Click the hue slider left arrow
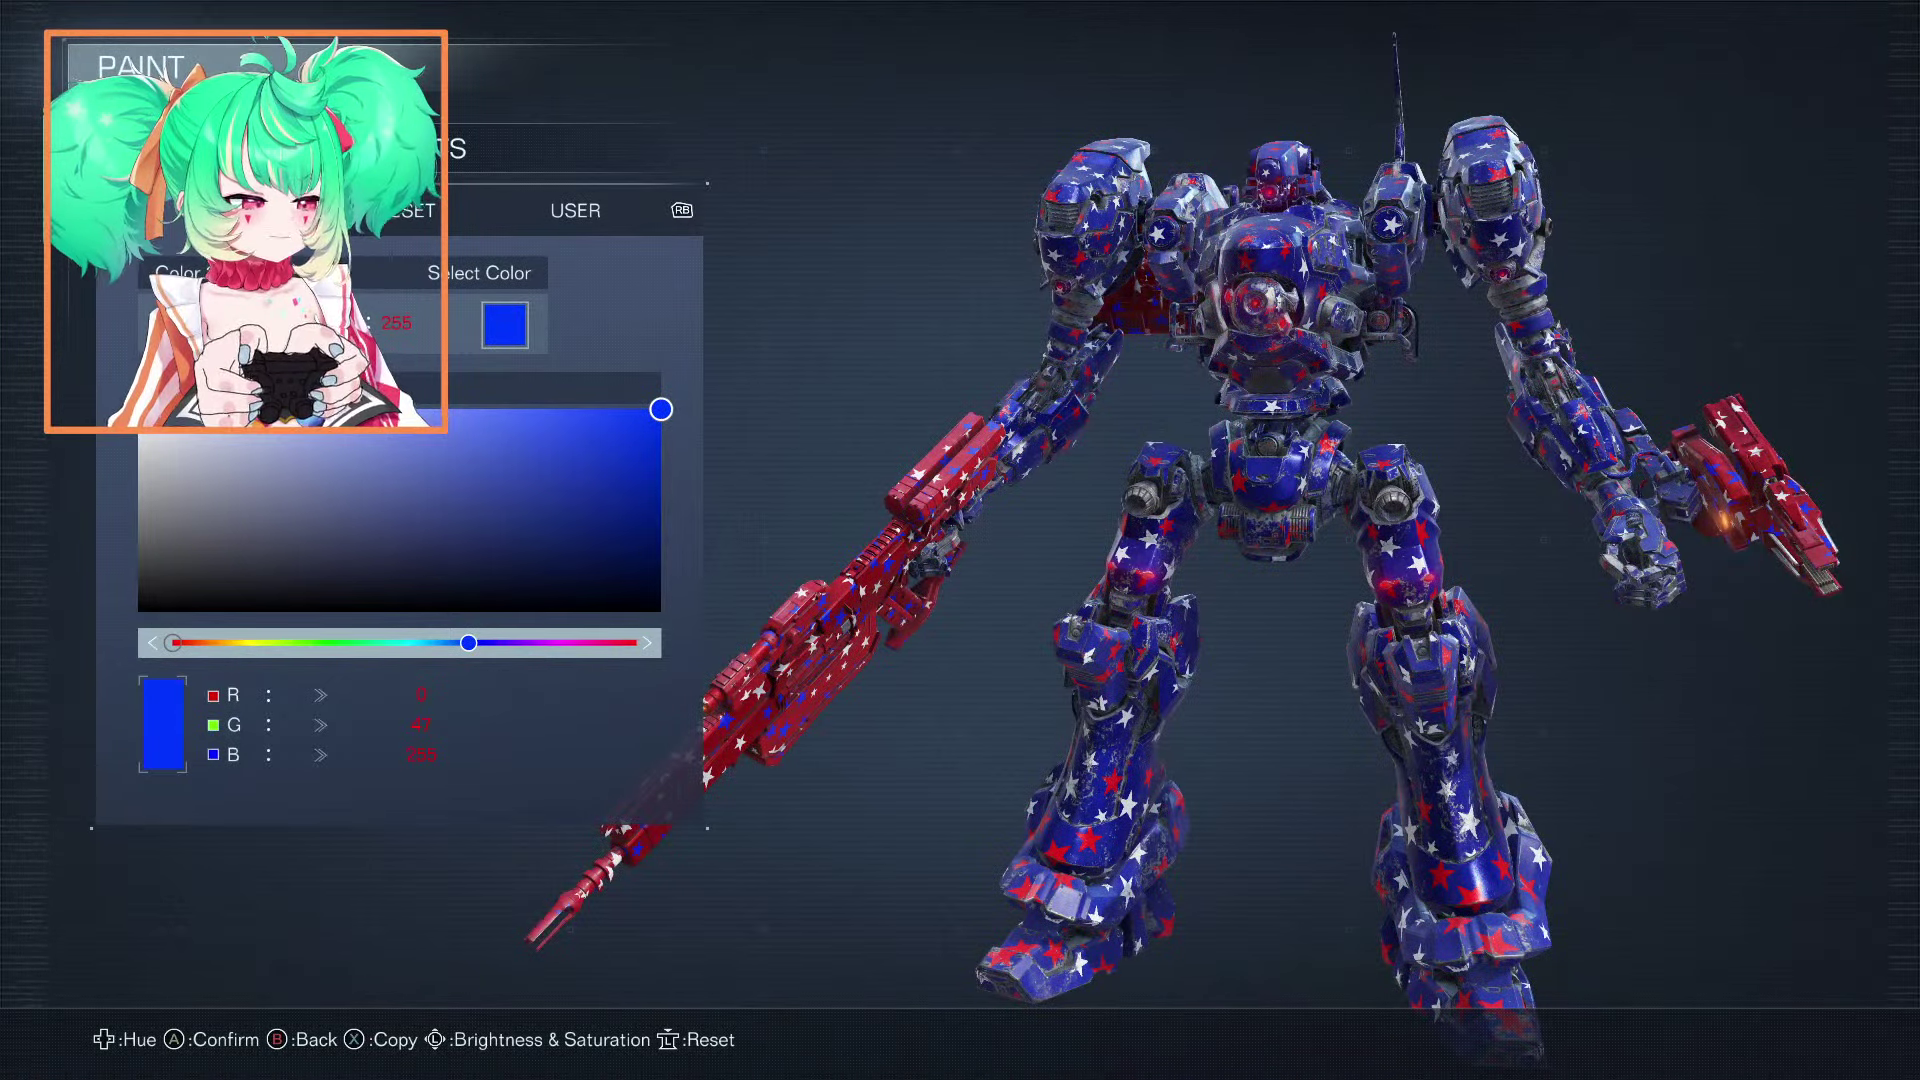Screen dimensions: 1920x1080 coord(152,643)
